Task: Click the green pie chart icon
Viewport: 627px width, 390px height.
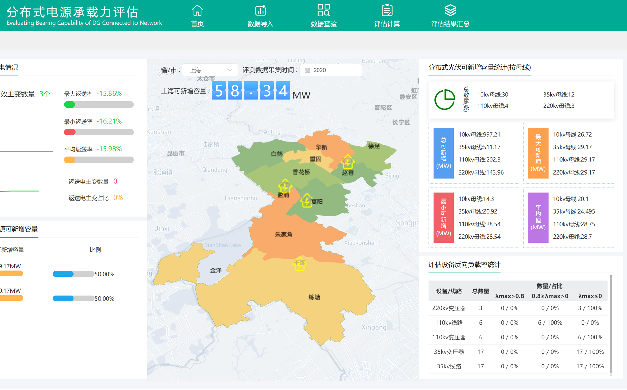Action: 445,100
